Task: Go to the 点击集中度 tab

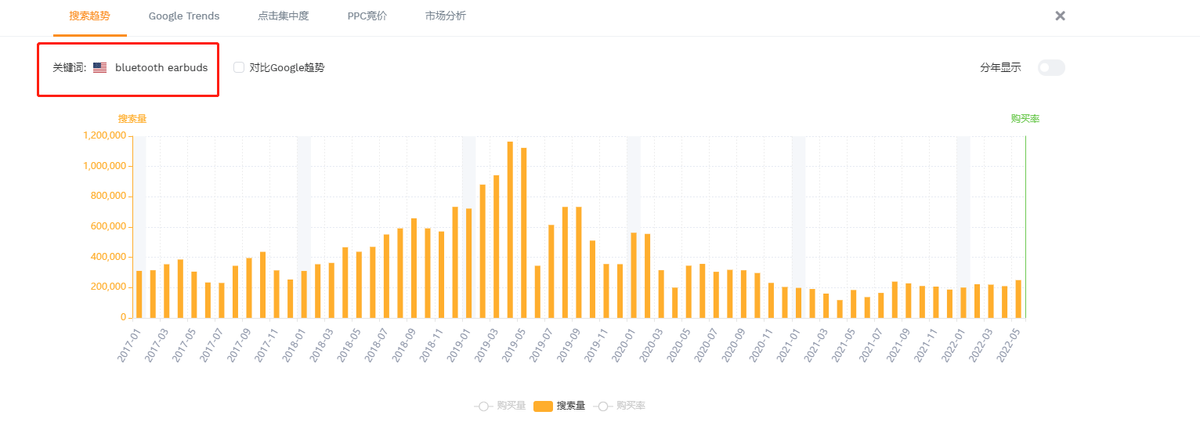Action: (x=283, y=16)
